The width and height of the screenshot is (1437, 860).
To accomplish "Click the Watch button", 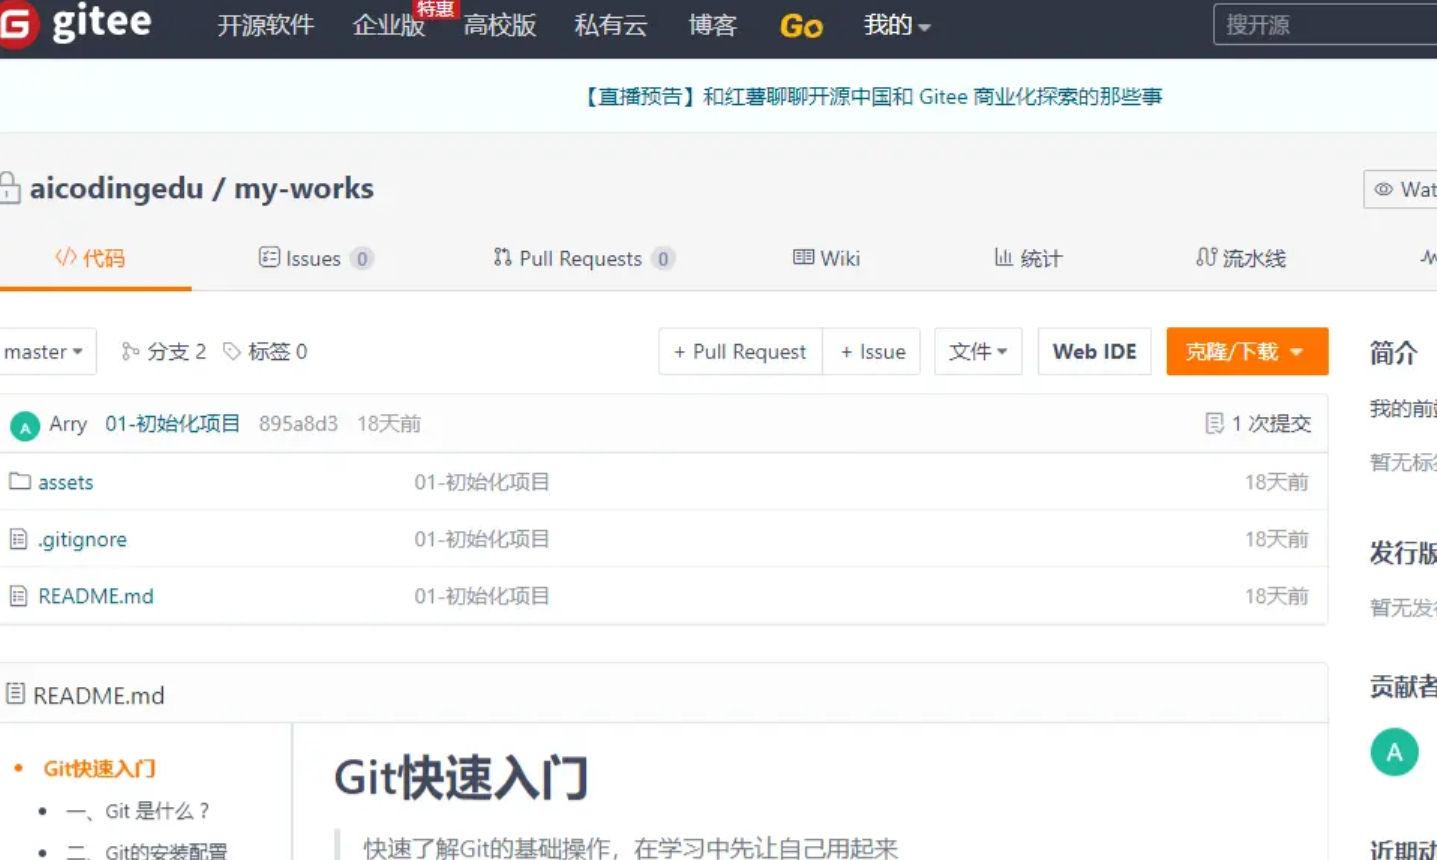I will click(1401, 189).
